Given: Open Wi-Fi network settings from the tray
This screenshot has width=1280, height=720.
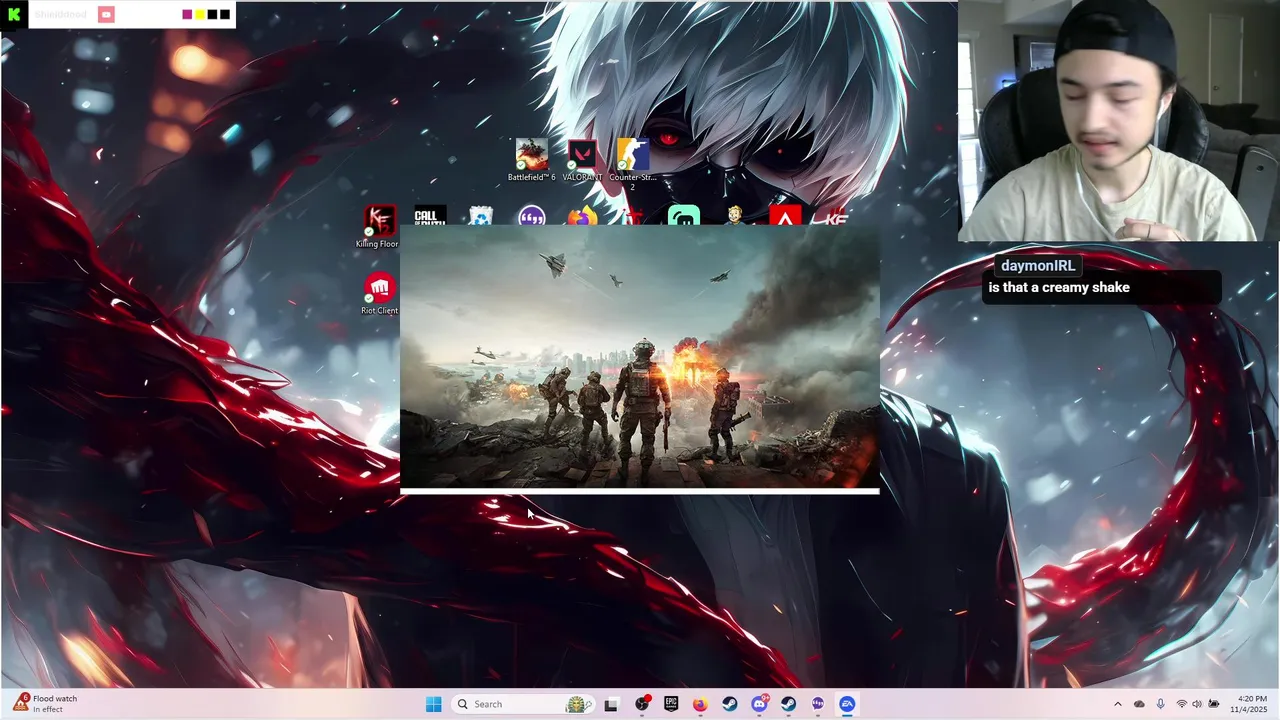Looking at the screenshot, I should click(x=1181, y=704).
